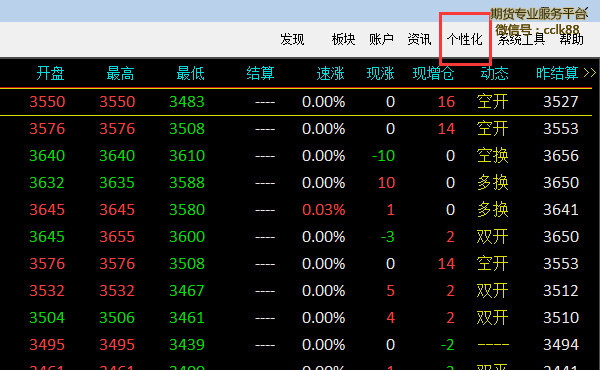The image size is (600, 370).
Task: Select the lowest price 3588
Action: pyautogui.click(x=187, y=183)
